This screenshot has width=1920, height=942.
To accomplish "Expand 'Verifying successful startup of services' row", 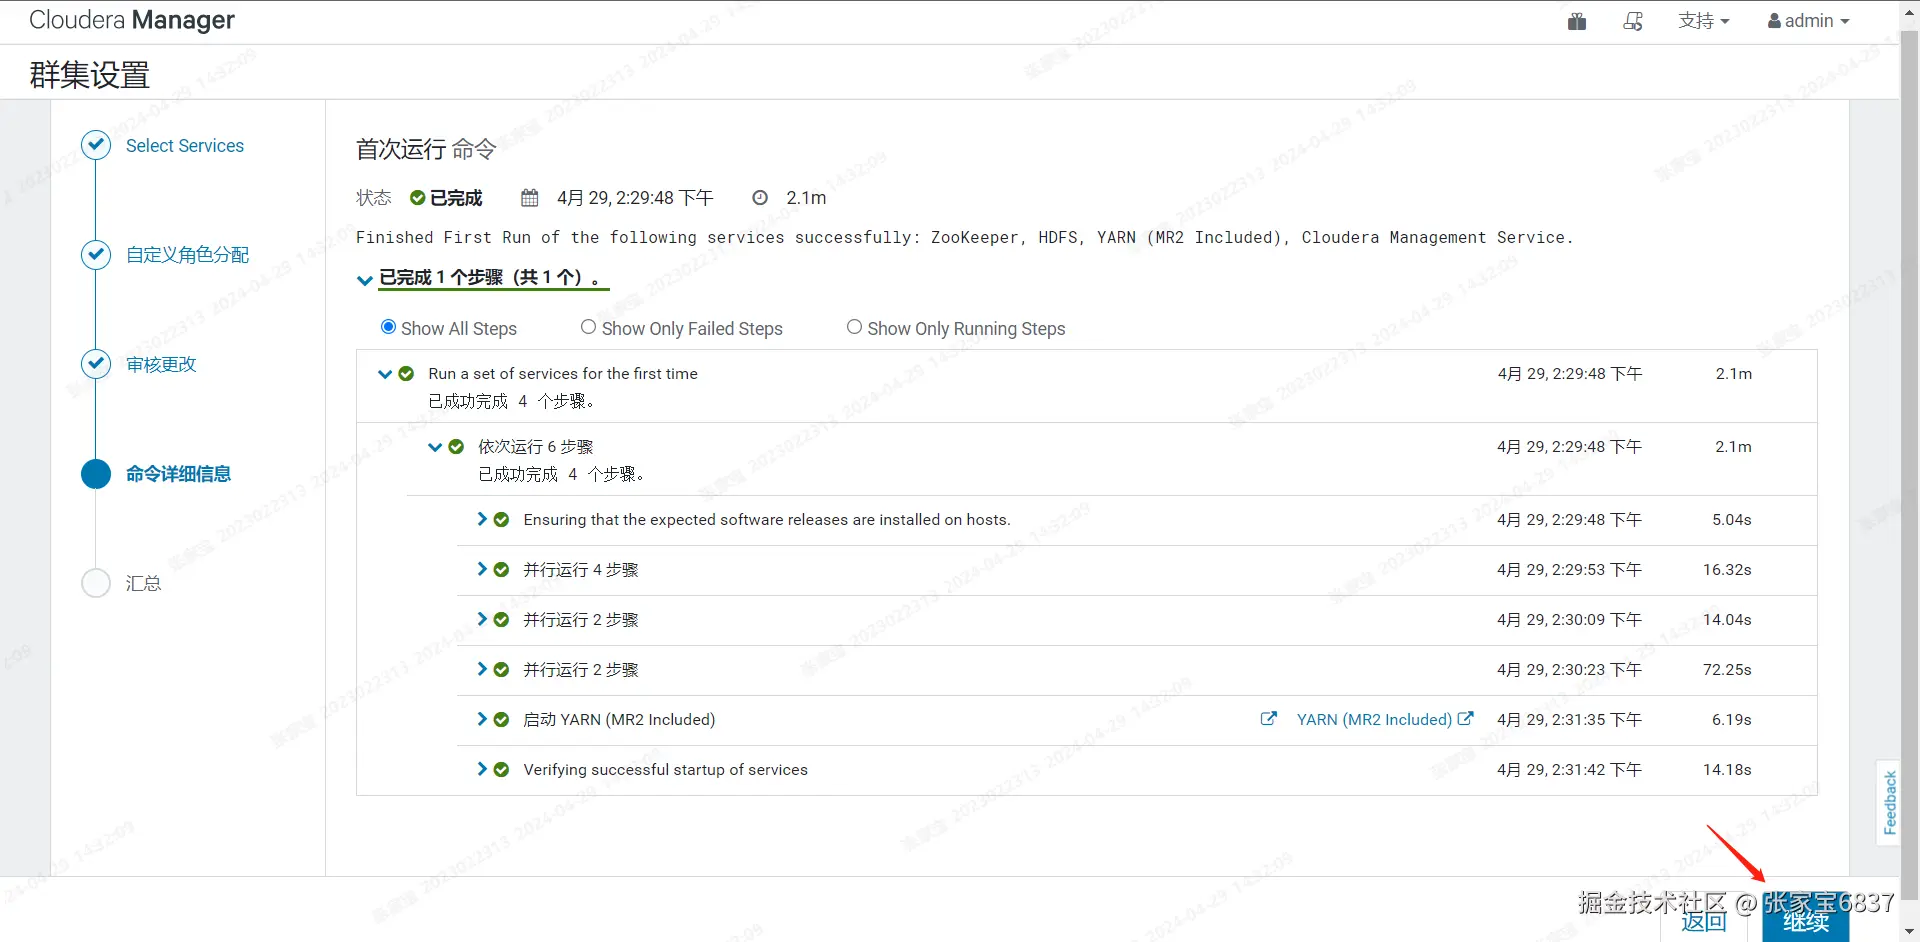I will pos(482,769).
